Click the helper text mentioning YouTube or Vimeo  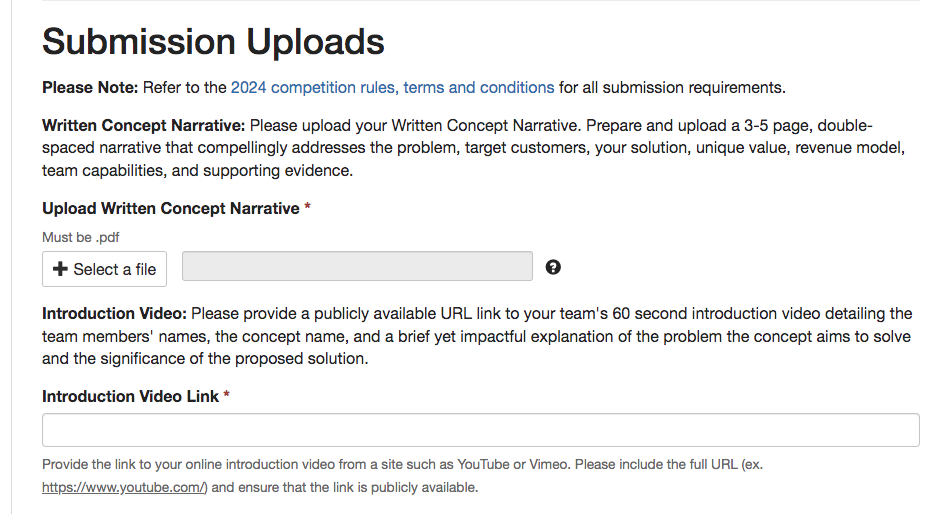pos(402,476)
